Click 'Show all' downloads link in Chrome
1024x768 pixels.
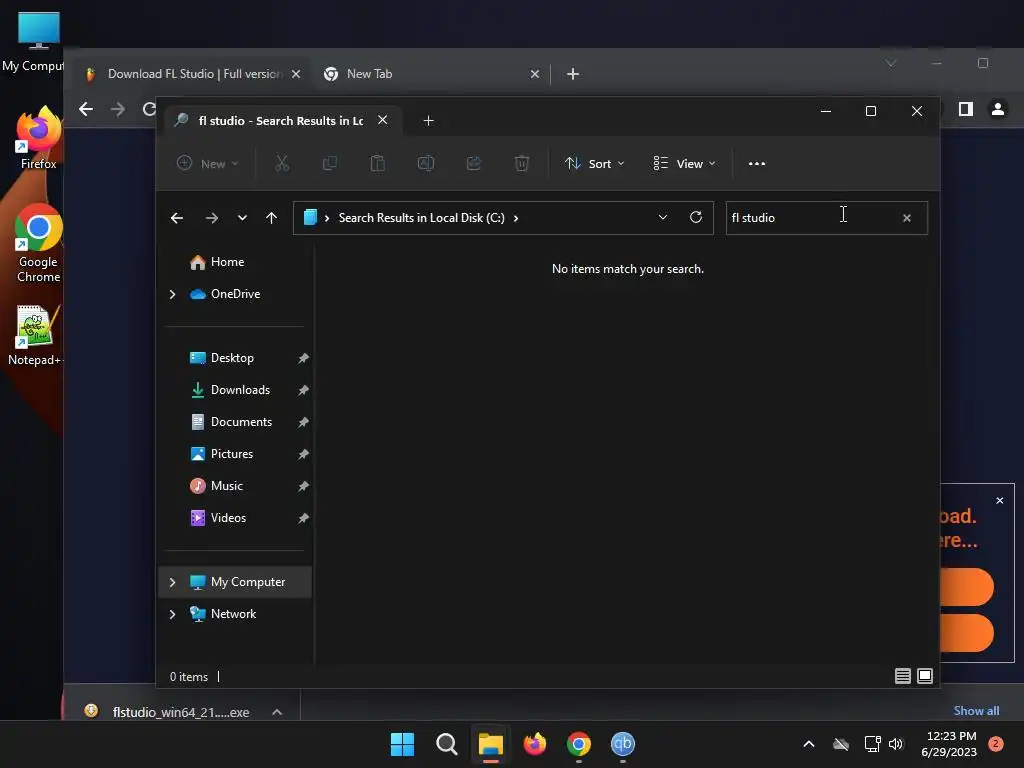click(976, 711)
